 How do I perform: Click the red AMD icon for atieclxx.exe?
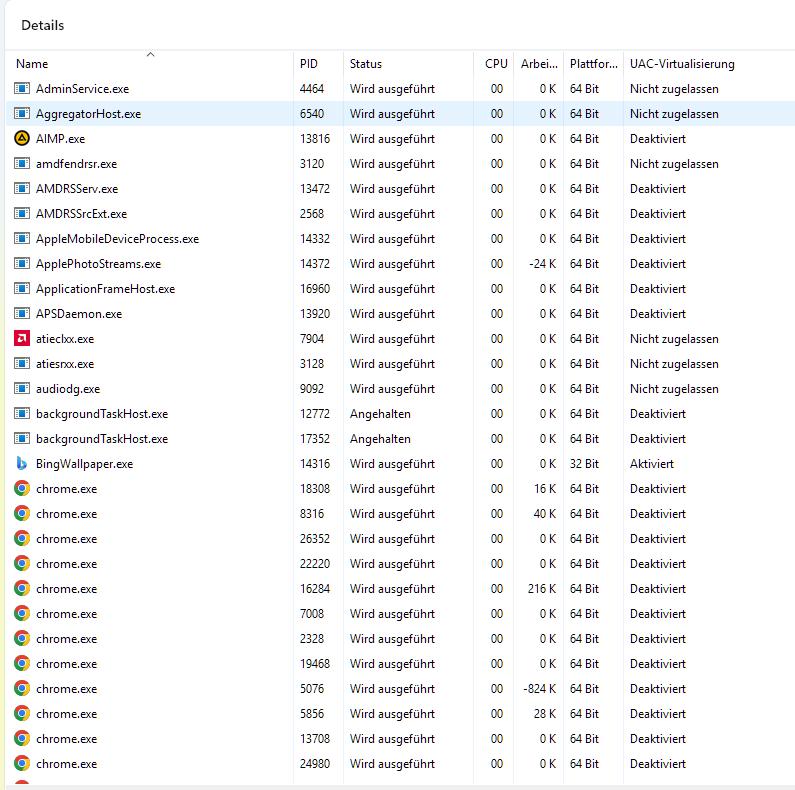(x=22, y=338)
